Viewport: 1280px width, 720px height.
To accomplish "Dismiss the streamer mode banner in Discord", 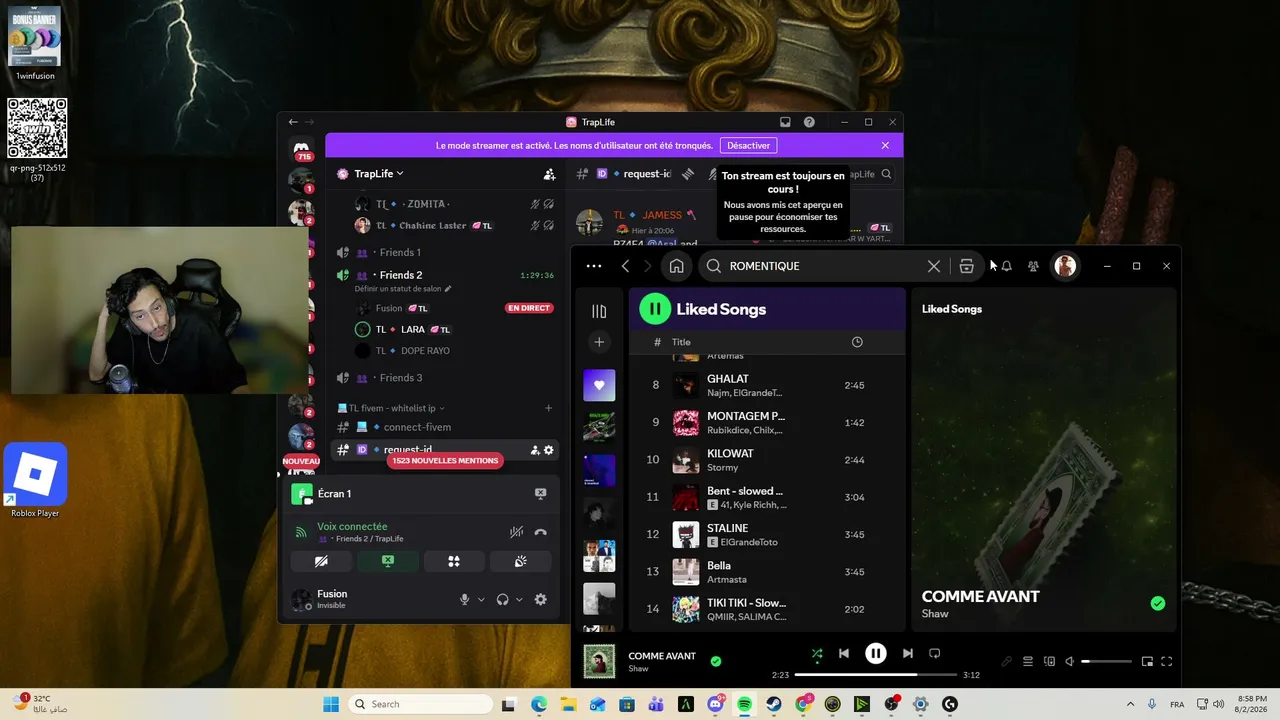I will click(x=885, y=145).
